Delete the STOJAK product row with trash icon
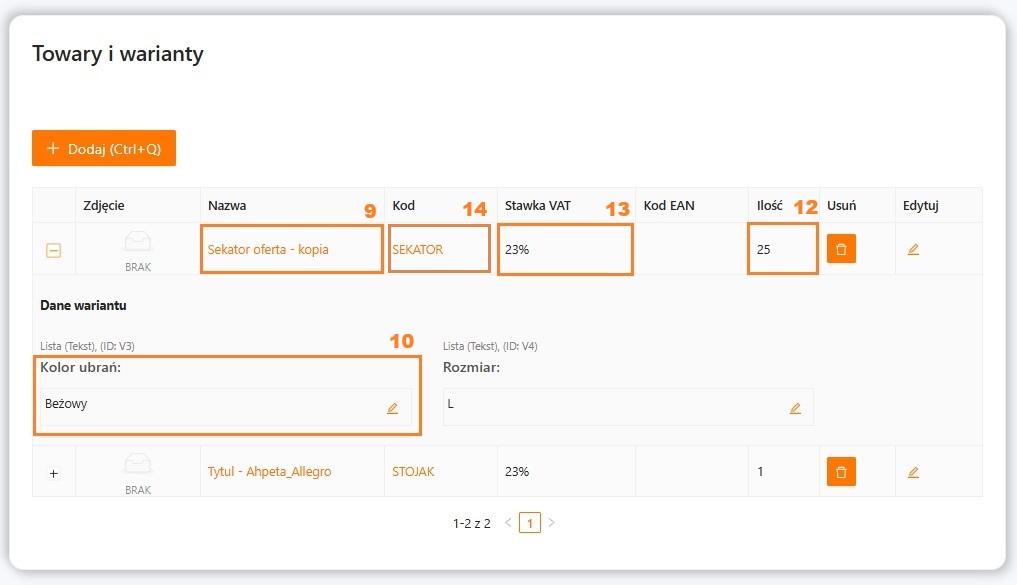 [x=841, y=471]
